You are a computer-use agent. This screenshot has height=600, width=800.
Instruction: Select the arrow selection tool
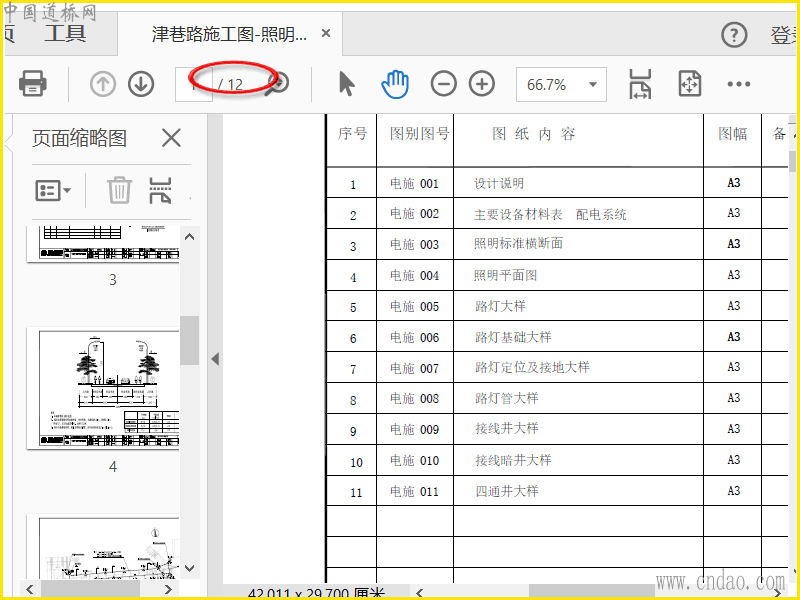346,84
